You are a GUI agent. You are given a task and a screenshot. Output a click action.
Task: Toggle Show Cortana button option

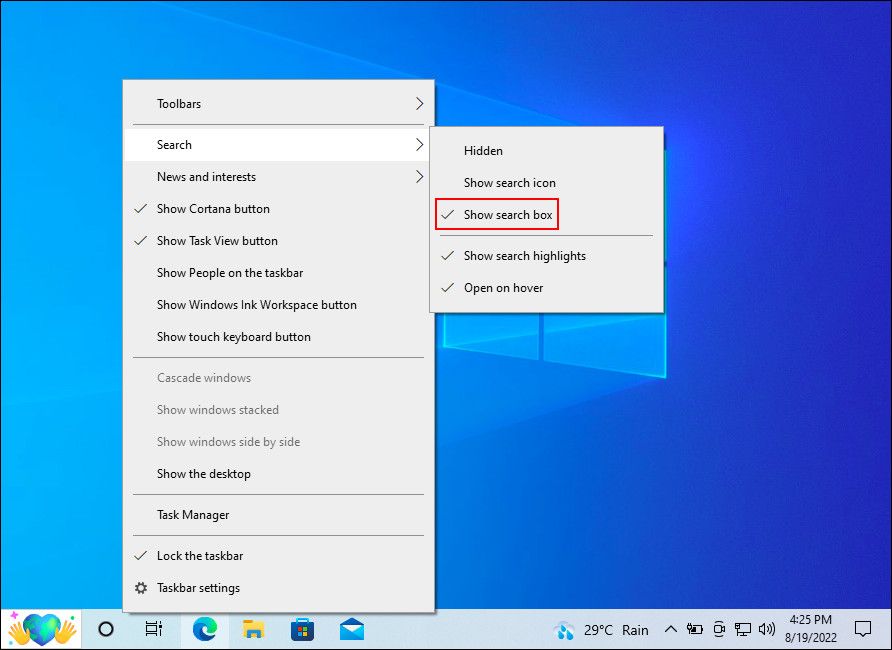coord(213,208)
